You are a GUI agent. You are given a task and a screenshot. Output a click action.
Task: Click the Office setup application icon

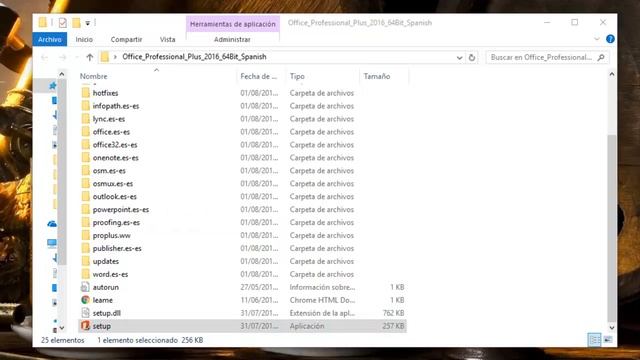[85, 326]
